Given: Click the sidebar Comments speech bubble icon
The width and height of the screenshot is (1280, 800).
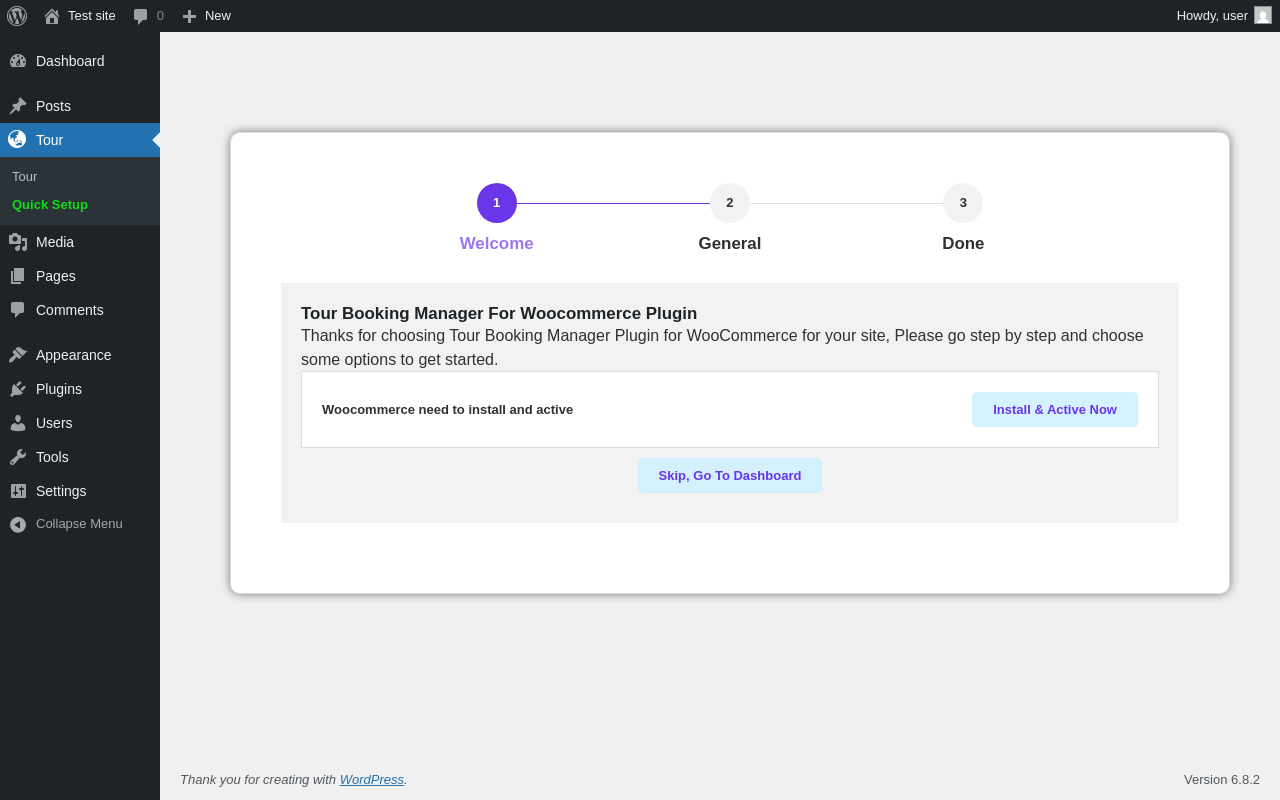Looking at the screenshot, I should [x=18, y=310].
